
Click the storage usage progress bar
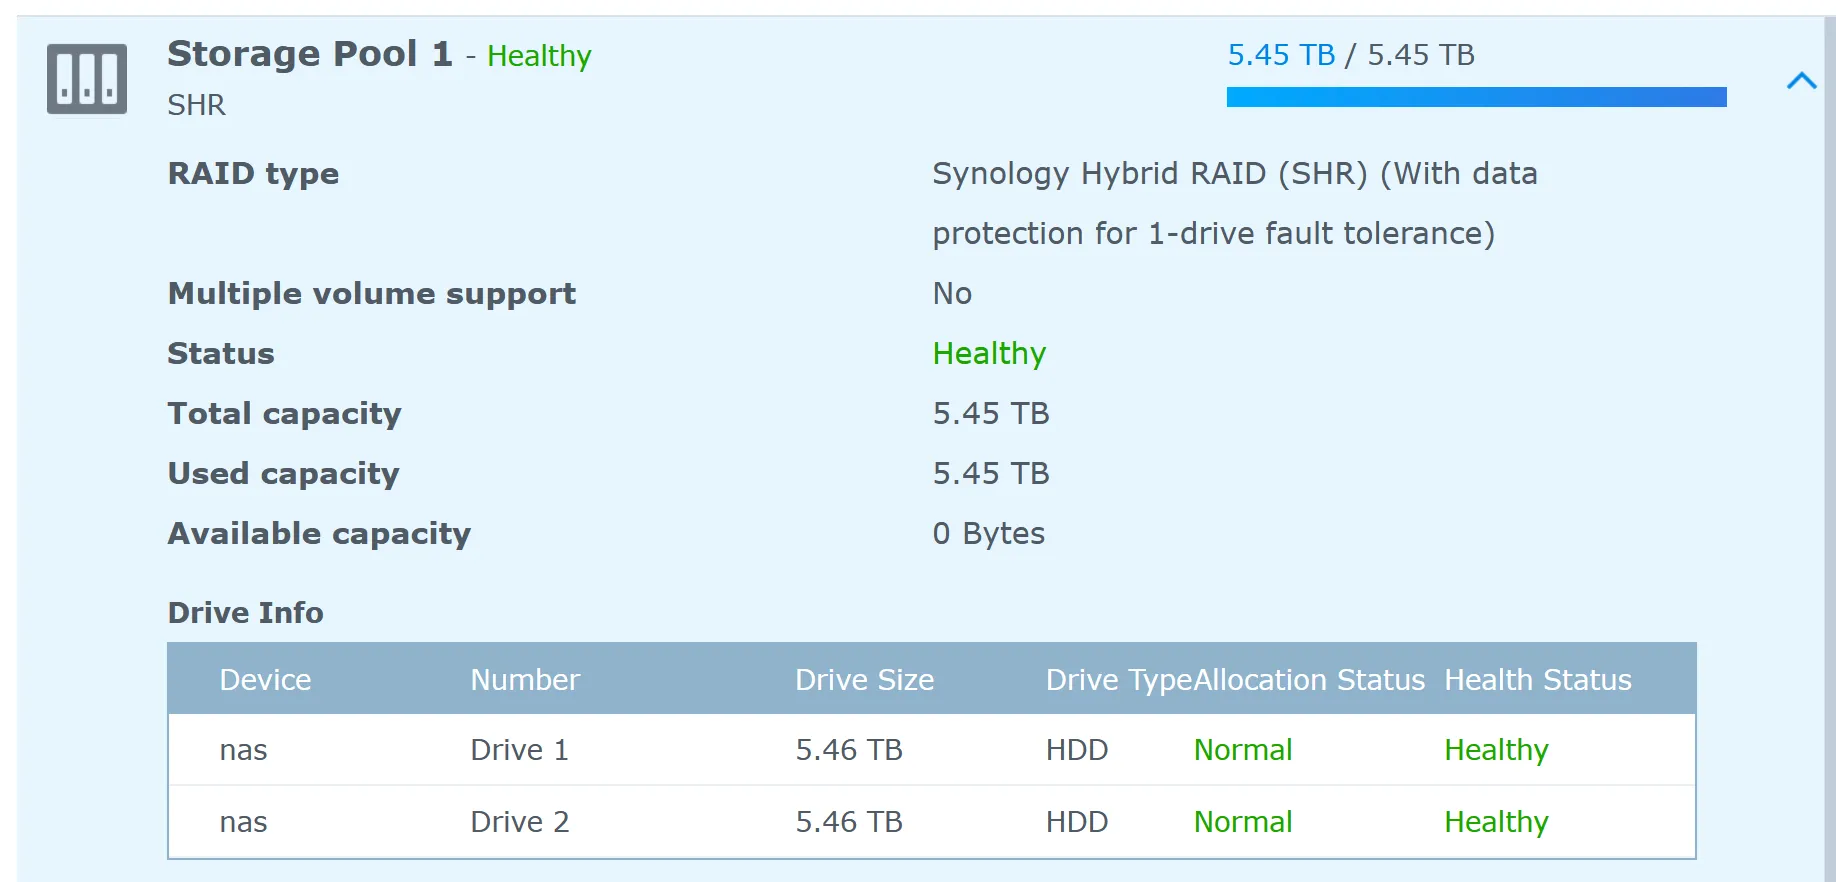click(x=1476, y=97)
